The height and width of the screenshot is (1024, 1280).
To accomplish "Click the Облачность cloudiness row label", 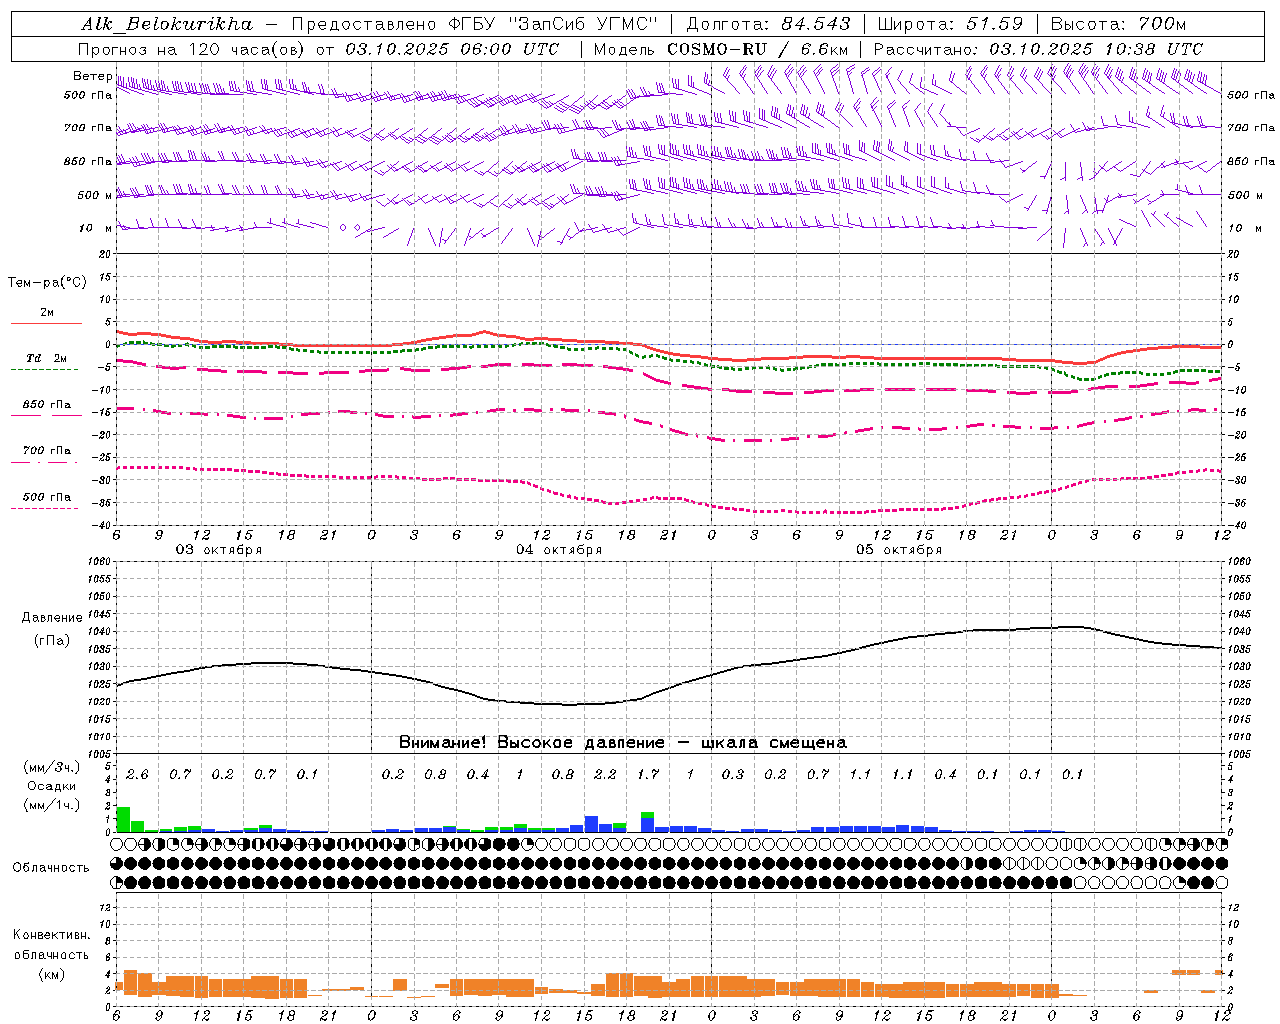I will pyautogui.click(x=51, y=868).
